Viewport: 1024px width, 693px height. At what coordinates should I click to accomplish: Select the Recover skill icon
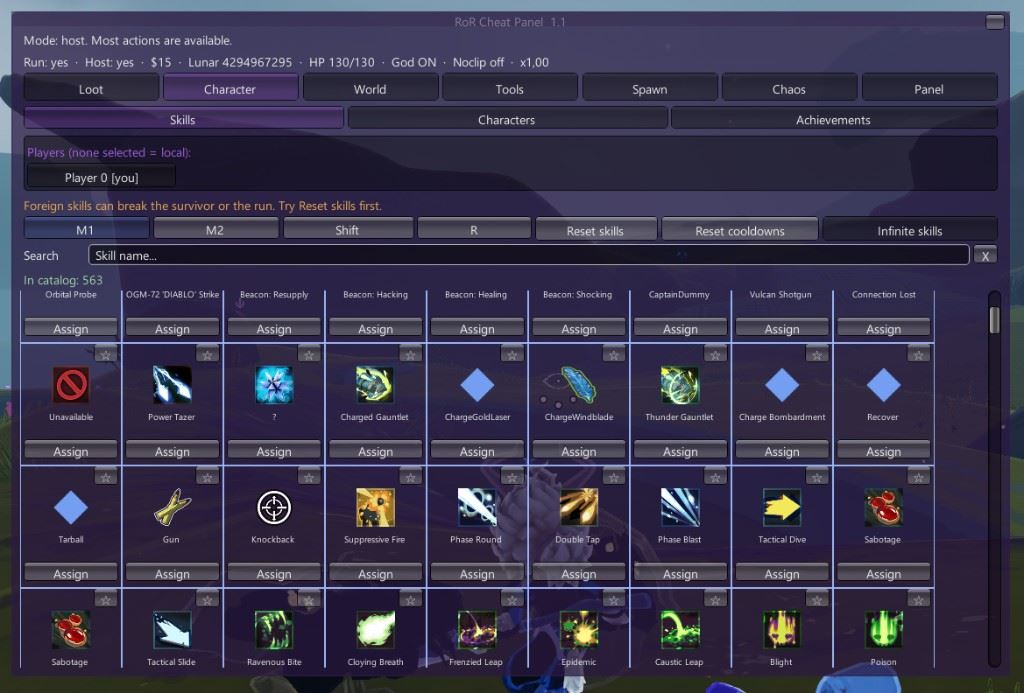coord(884,384)
